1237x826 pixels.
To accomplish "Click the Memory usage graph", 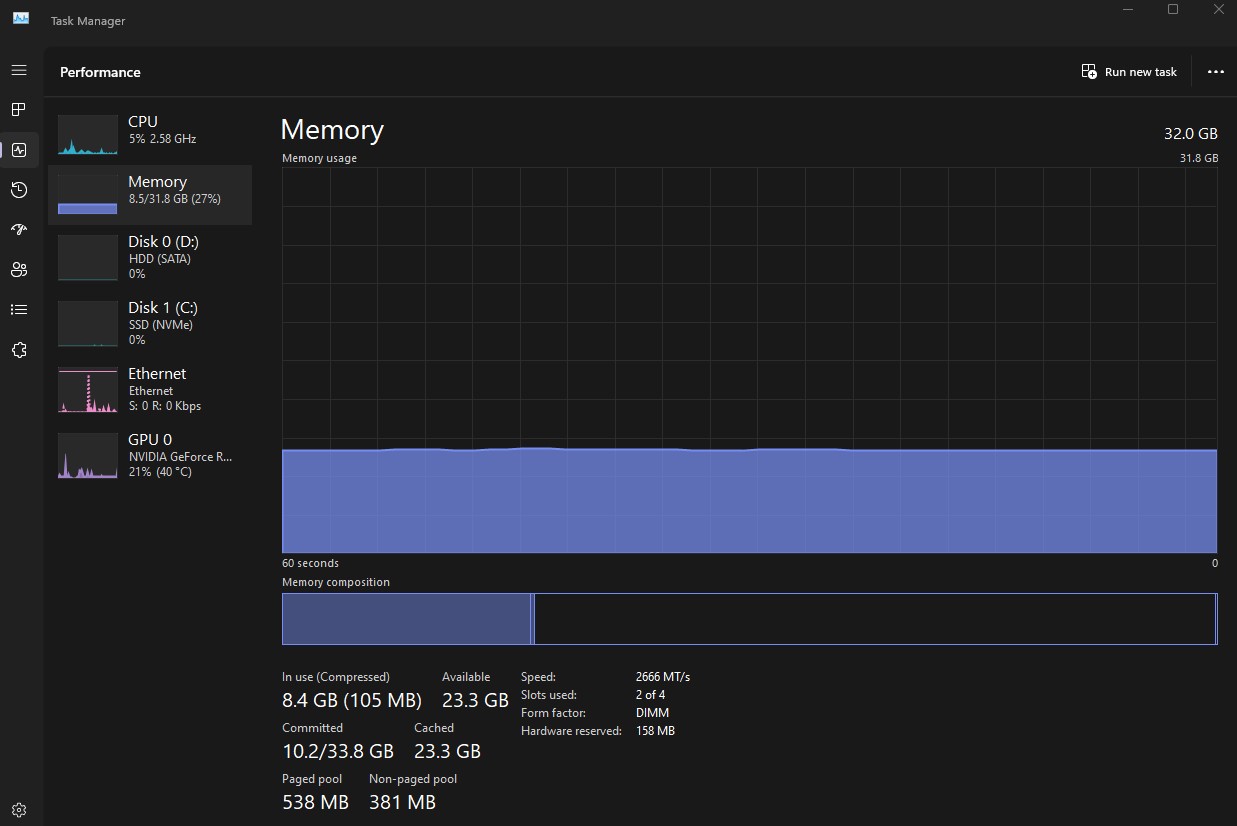I will [749, 359].
